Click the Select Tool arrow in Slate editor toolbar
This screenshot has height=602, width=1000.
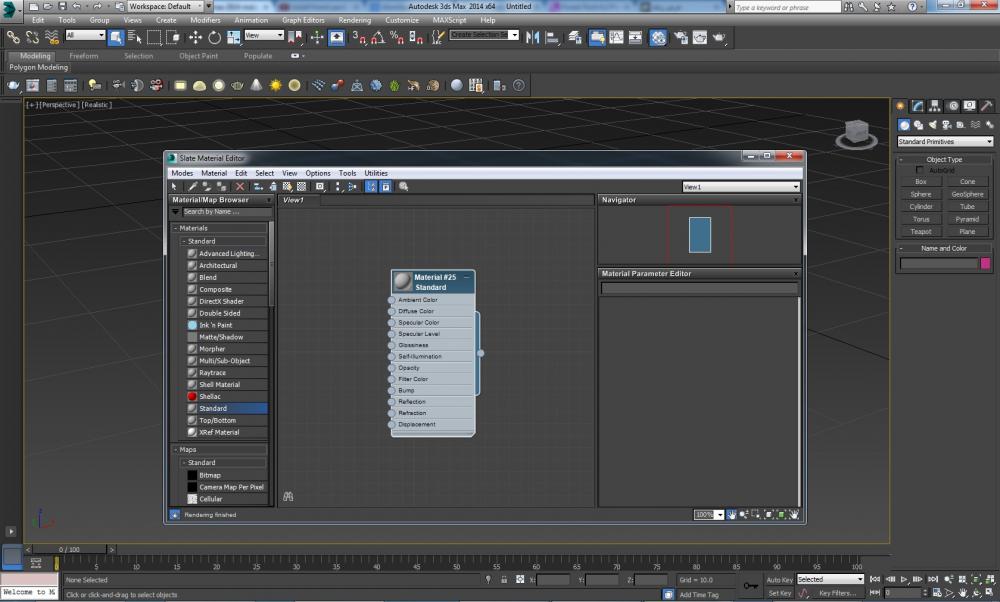(x=174, y=187)
